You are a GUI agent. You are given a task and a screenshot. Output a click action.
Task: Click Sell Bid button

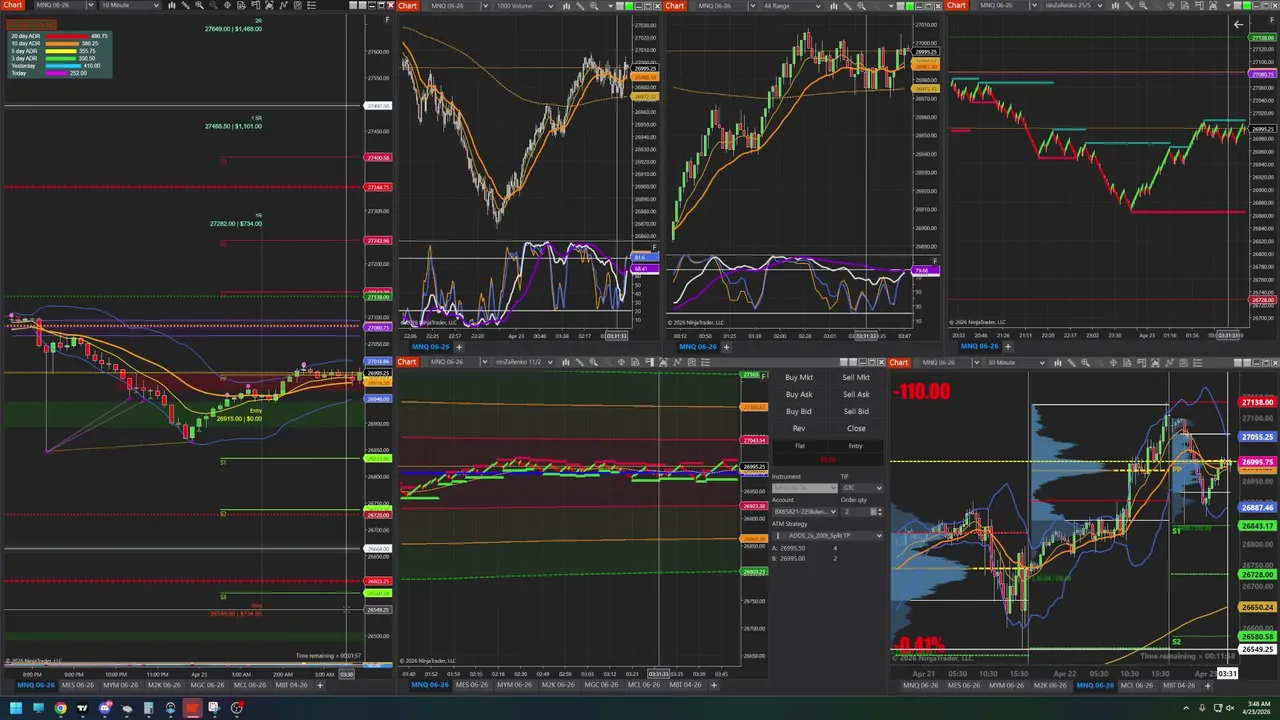[856, 411]
